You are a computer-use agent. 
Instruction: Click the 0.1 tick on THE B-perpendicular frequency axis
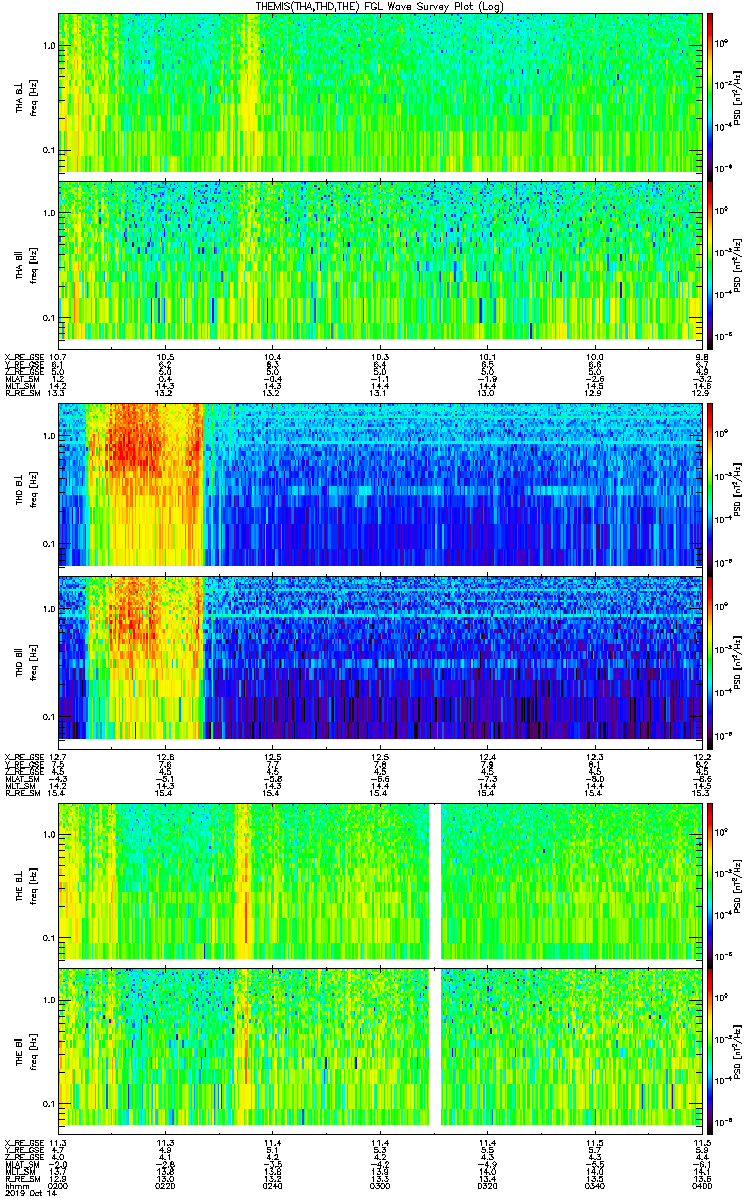click(48, 938)
